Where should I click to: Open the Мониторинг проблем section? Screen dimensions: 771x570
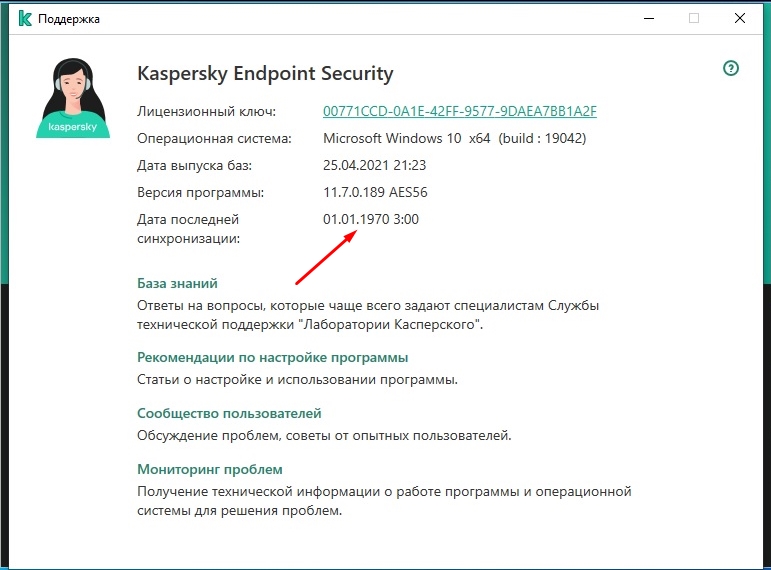click(209, 469)
